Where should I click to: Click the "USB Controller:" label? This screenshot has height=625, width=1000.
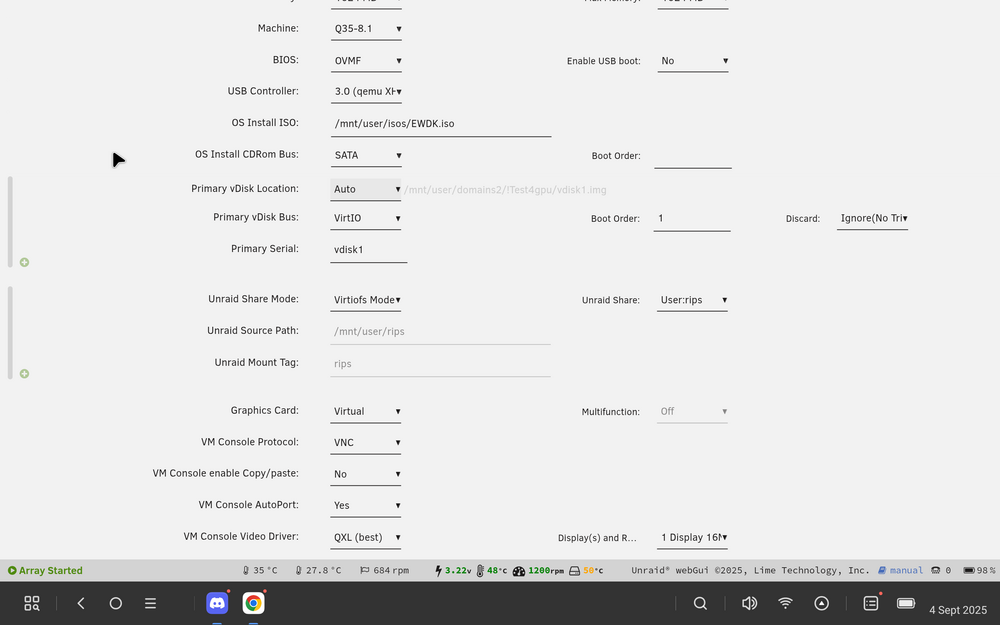point(263,91)
